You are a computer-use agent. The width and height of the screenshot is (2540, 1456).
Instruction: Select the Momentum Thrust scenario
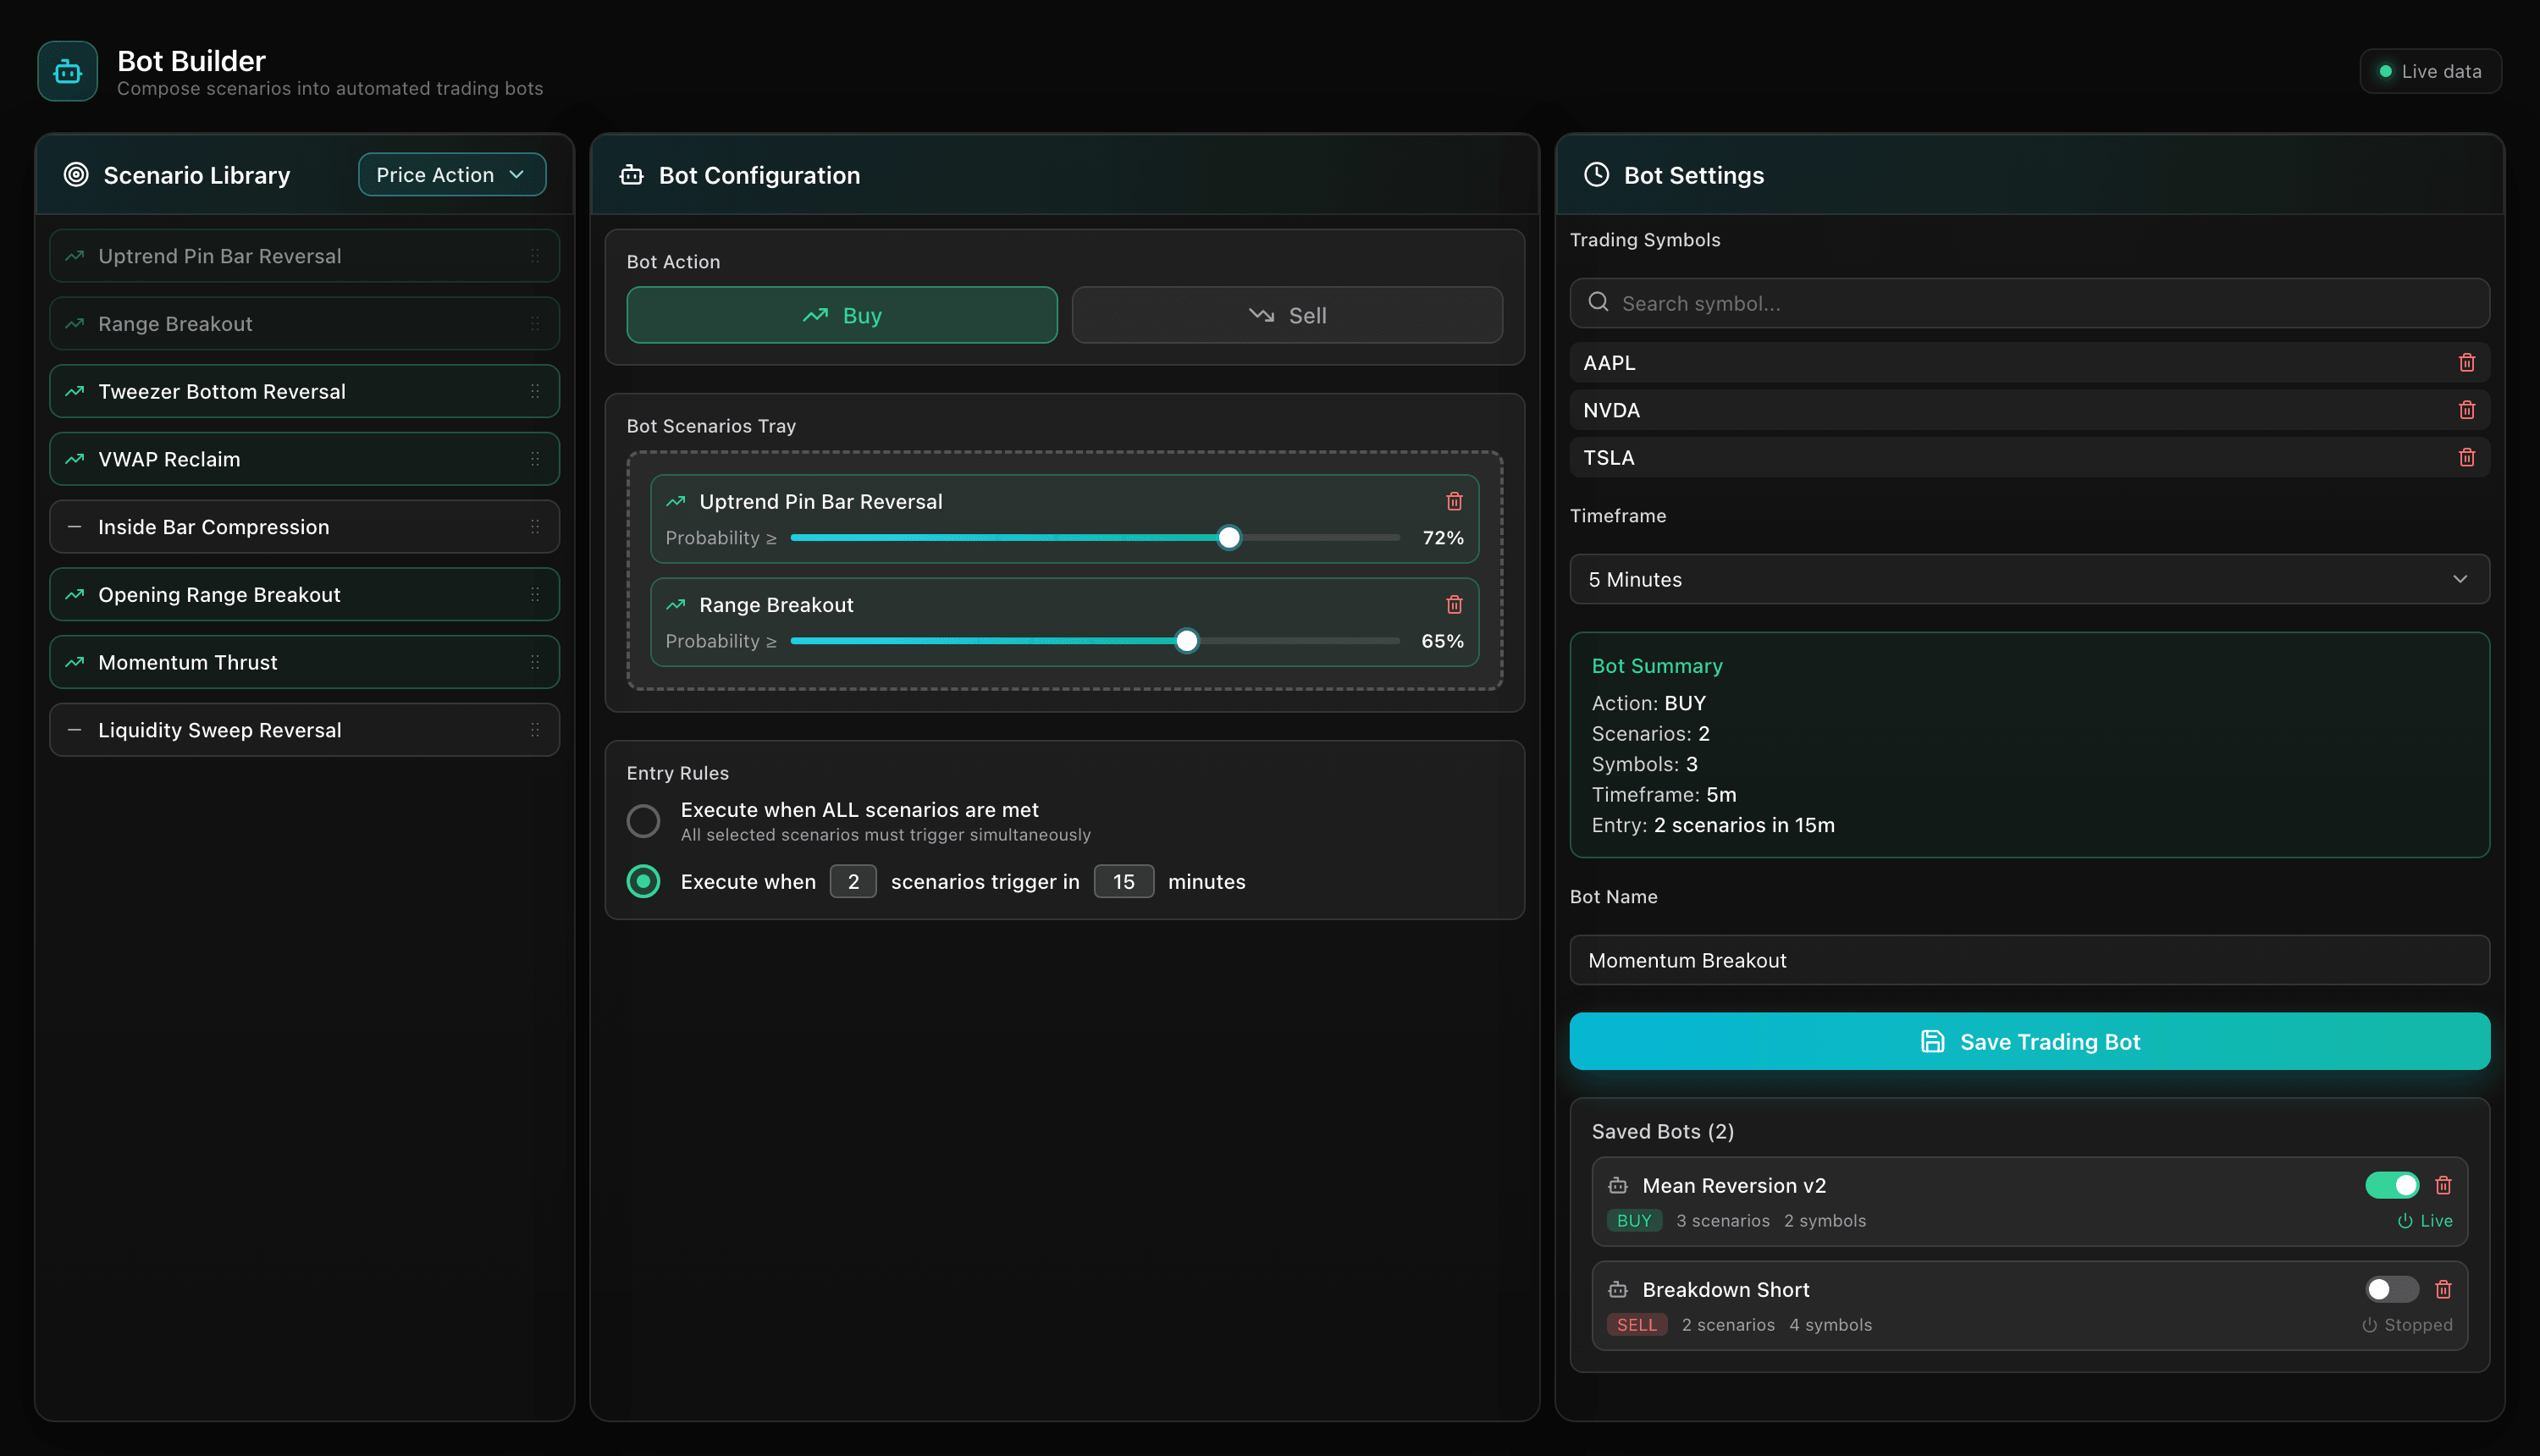point(304,662)
